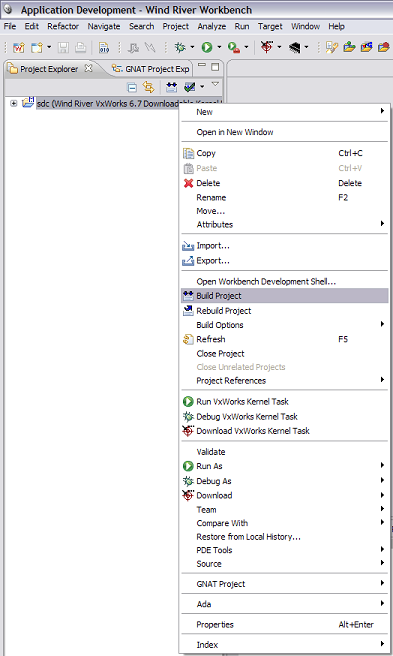Choose Validate from the context menu

(285, 452)
